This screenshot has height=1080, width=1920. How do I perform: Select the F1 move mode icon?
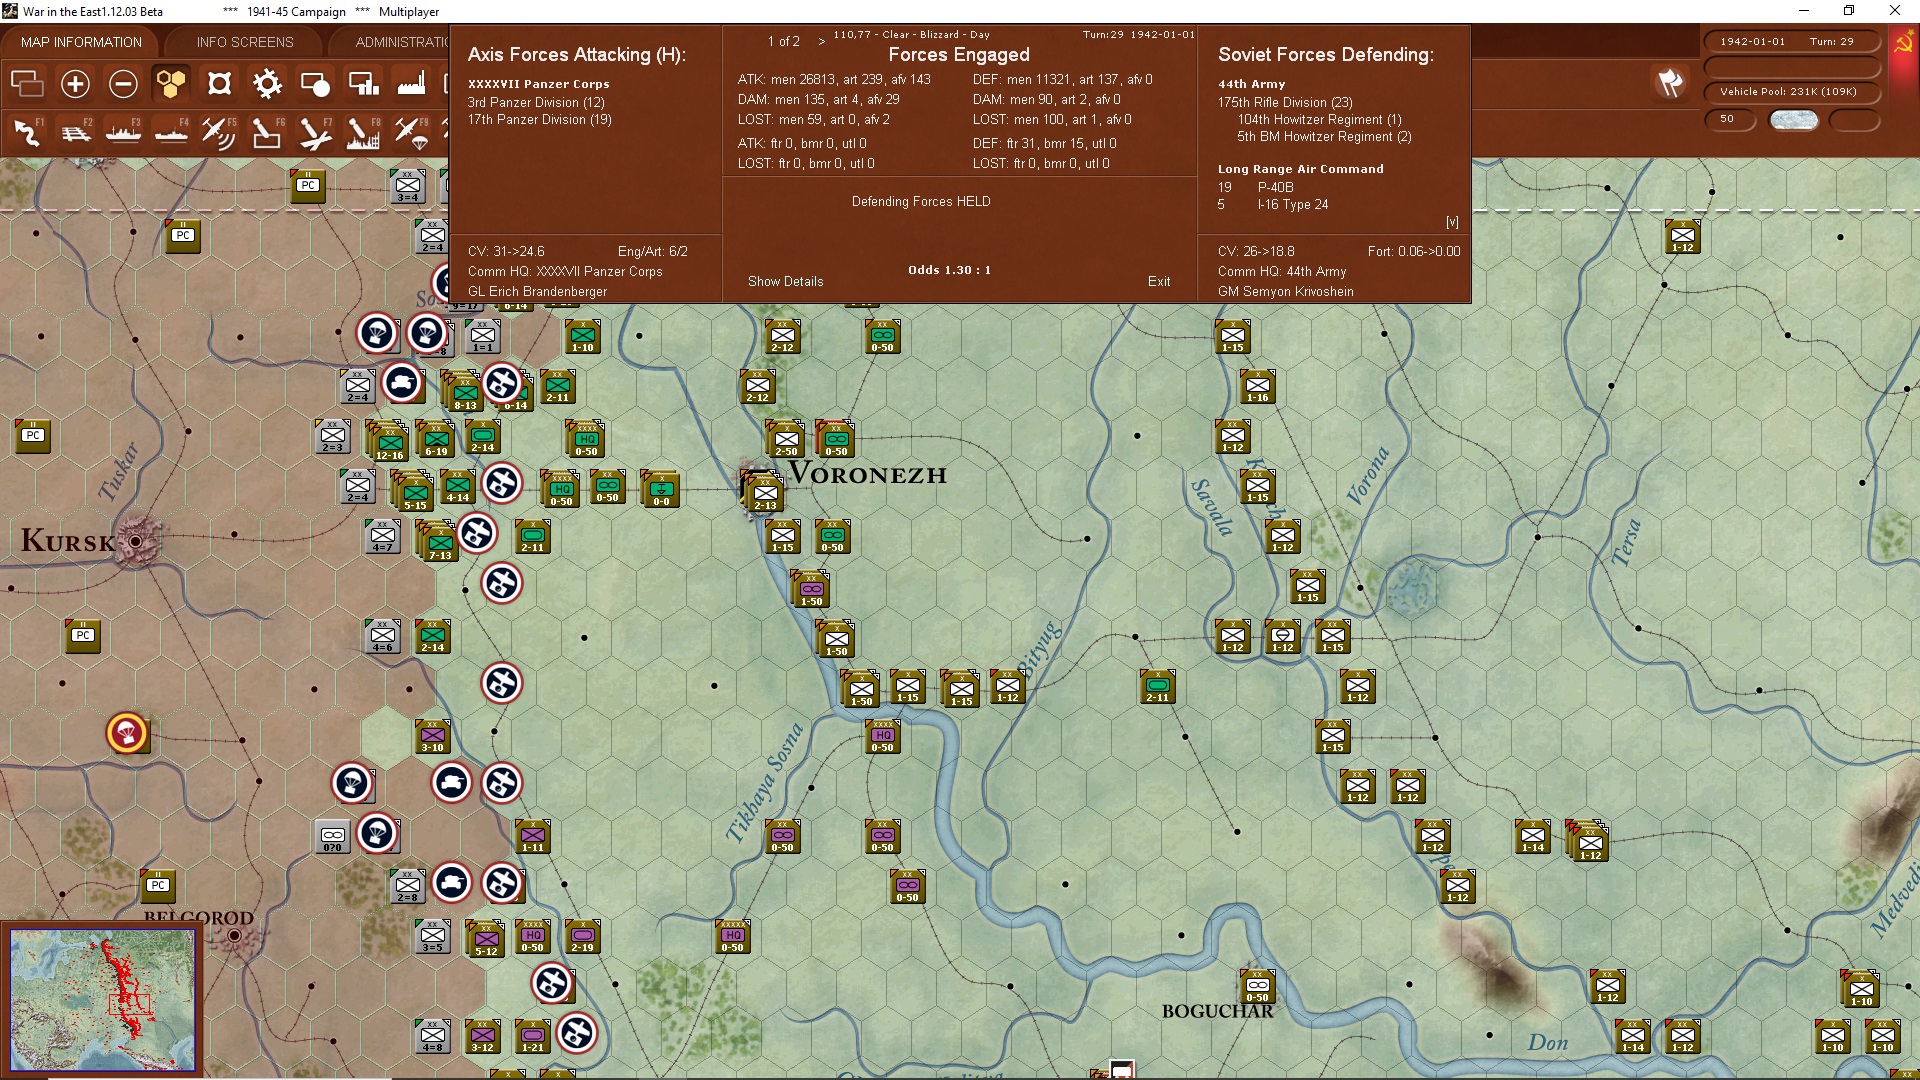click(27, 132)
